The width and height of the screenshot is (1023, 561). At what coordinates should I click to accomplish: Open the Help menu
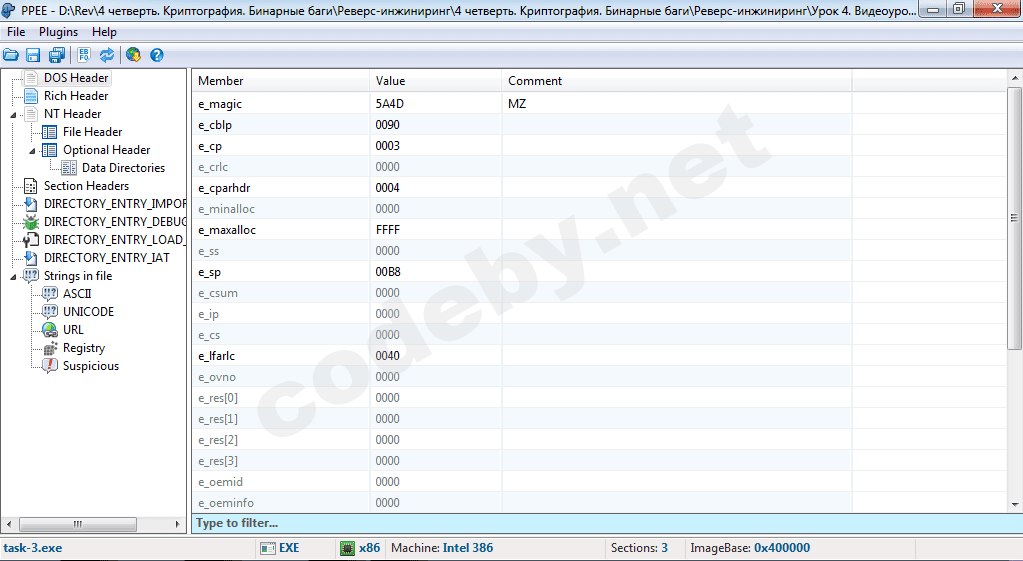104,32
